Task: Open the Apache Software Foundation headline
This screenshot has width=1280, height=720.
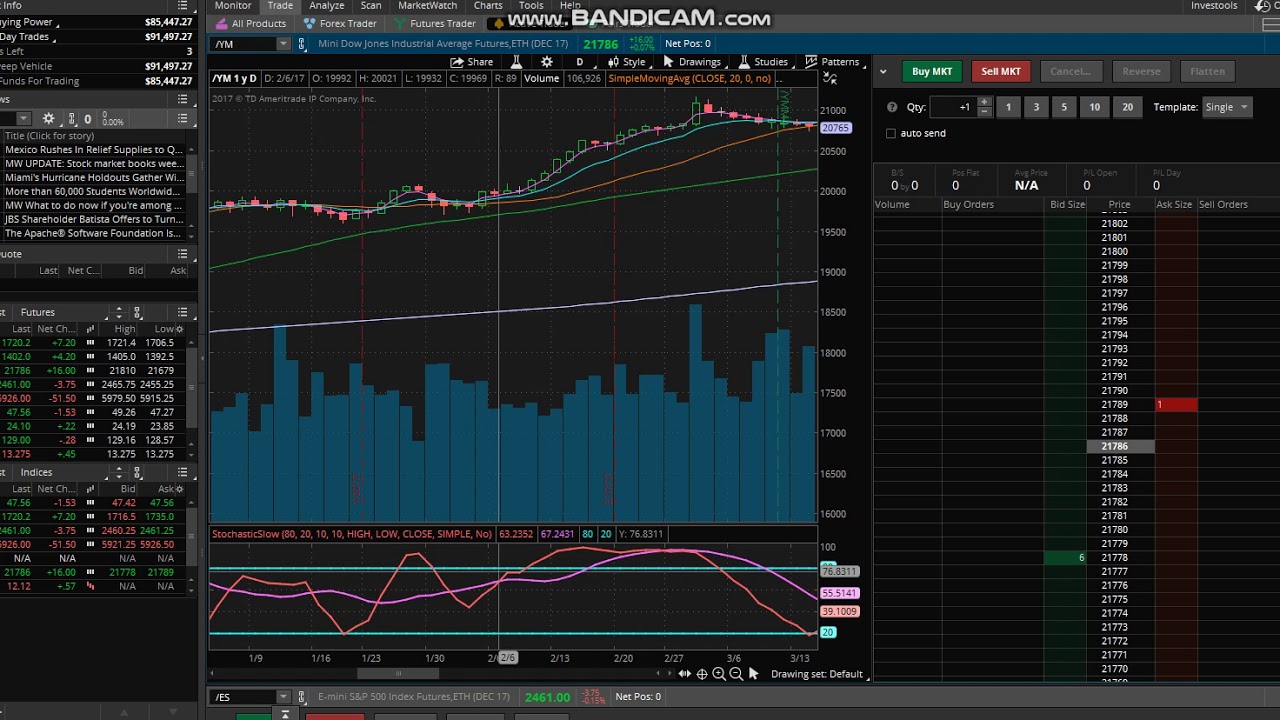Action: tap(94, 234)
